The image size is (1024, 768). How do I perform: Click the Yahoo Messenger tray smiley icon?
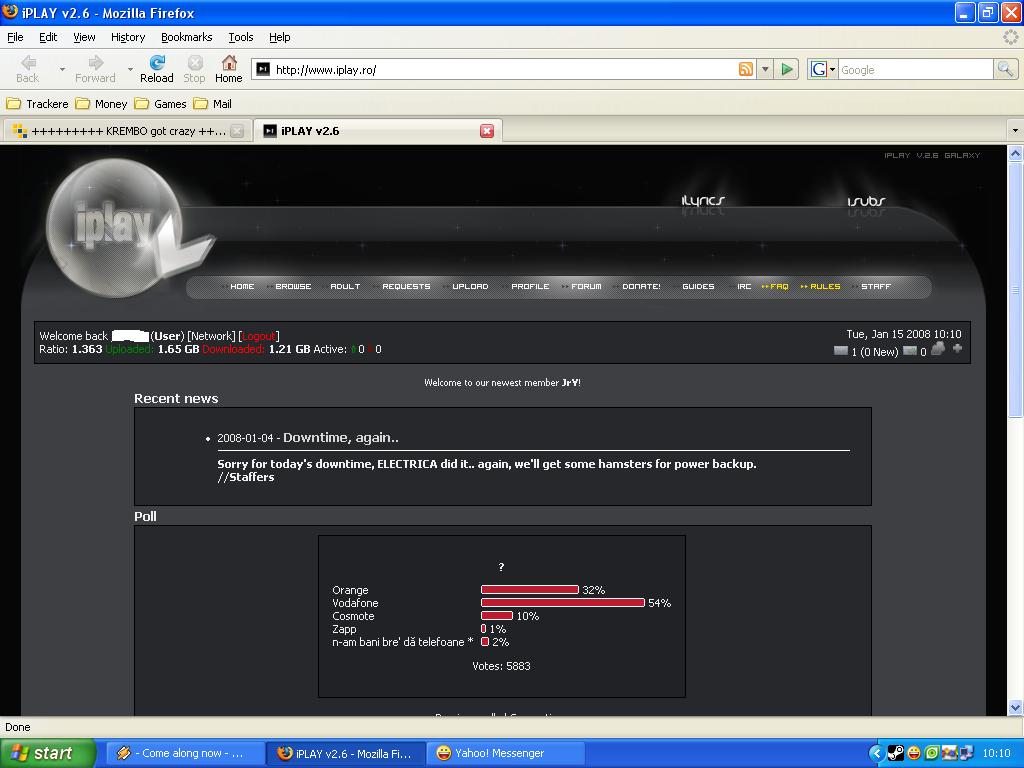tap(914, 753)
